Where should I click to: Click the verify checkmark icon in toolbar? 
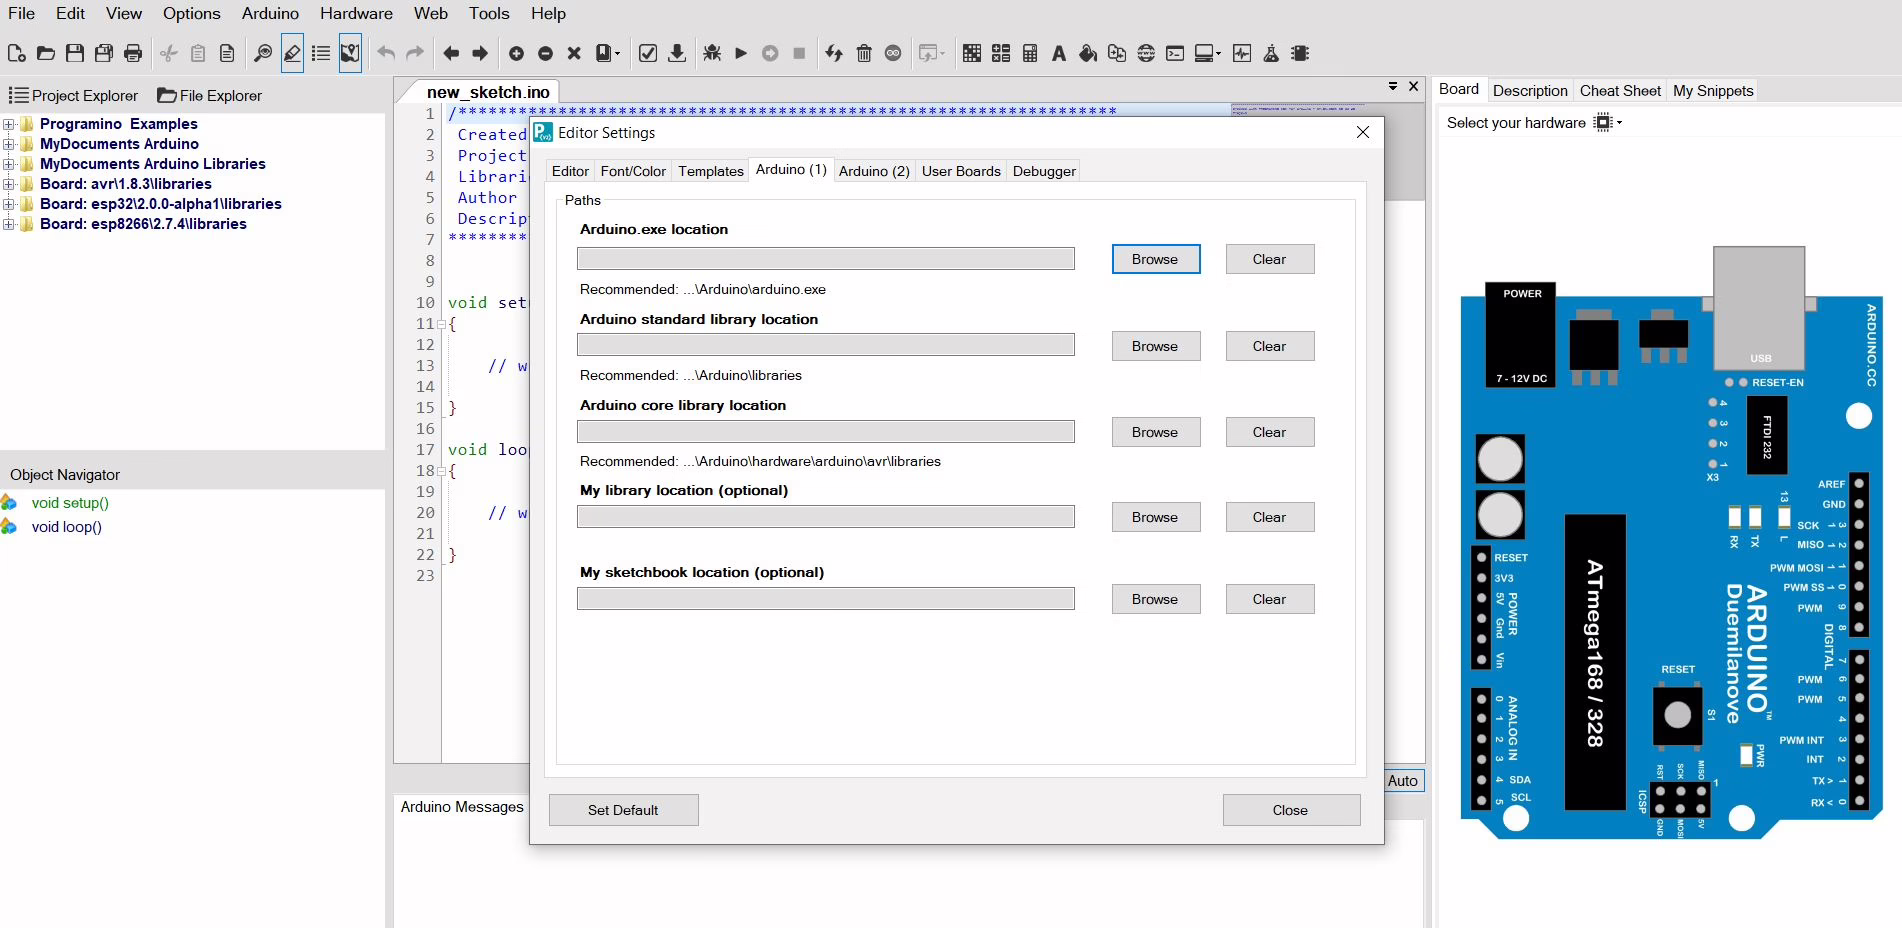point(648,54)
